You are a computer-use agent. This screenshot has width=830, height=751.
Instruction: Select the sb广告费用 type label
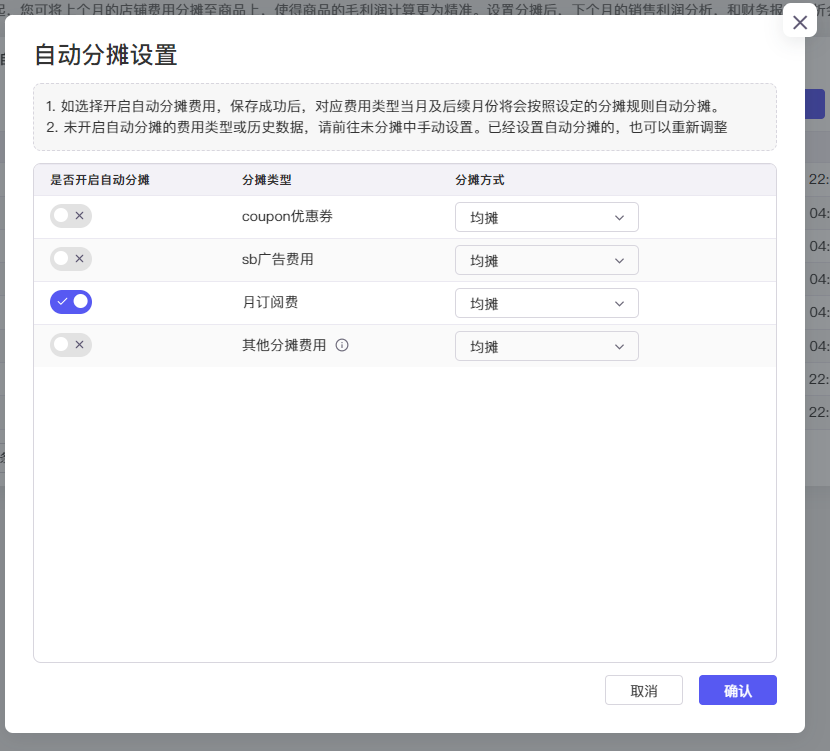pyautogui.click(x=278, y=259)
